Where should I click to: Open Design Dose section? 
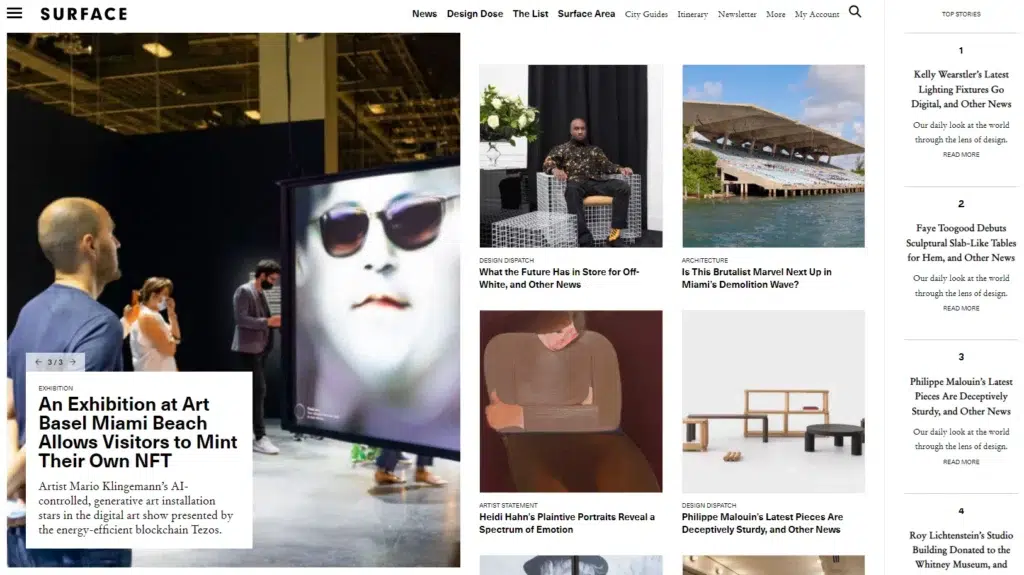coord(475,14)
